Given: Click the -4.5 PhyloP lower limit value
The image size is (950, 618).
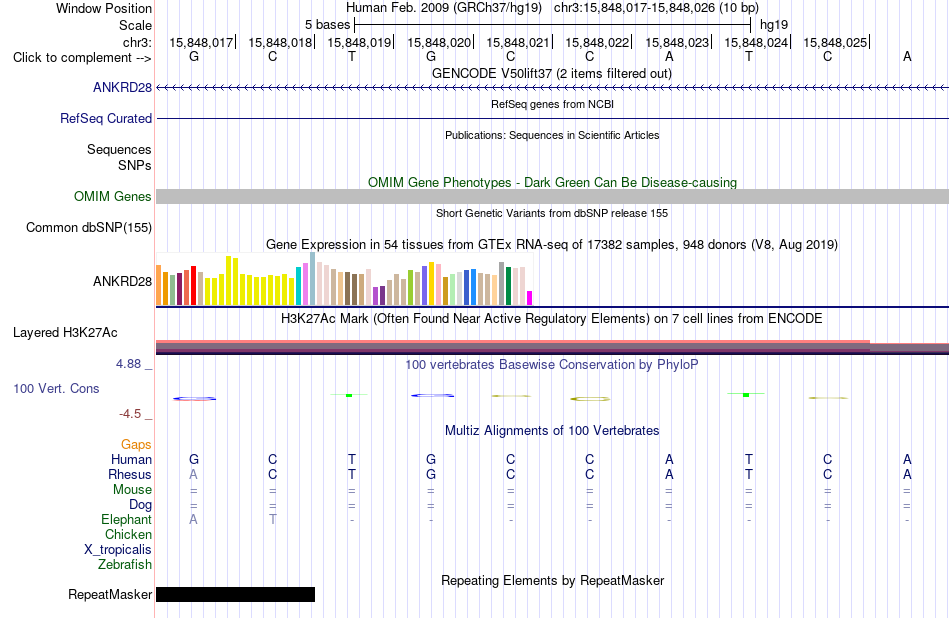Looking at the screenshot, I should coord(130,414).
